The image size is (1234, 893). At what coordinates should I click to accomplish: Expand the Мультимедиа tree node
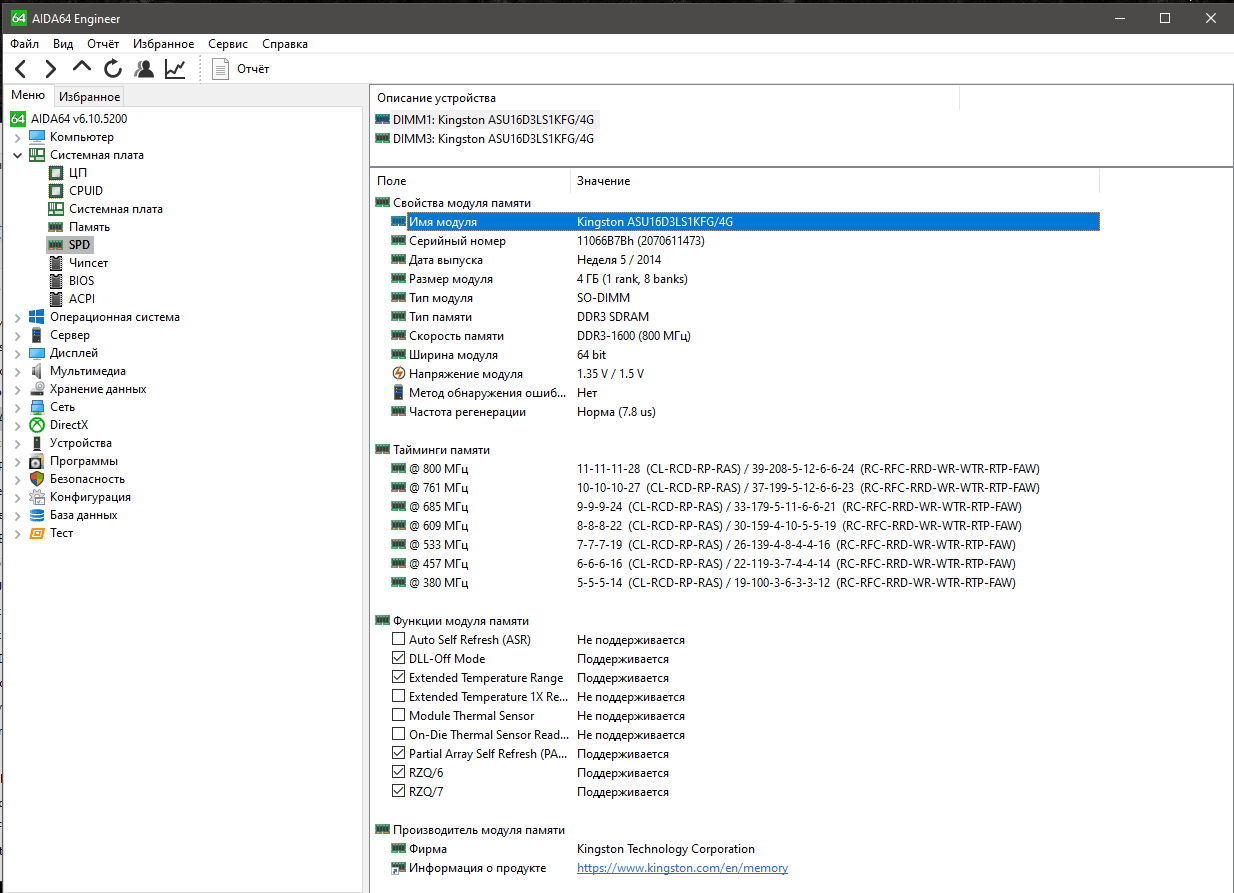(x=18, y=371)
